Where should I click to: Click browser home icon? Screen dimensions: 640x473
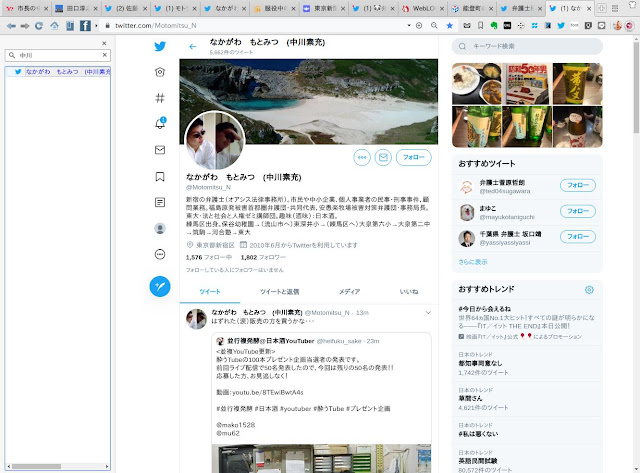[x=54, y=26]
